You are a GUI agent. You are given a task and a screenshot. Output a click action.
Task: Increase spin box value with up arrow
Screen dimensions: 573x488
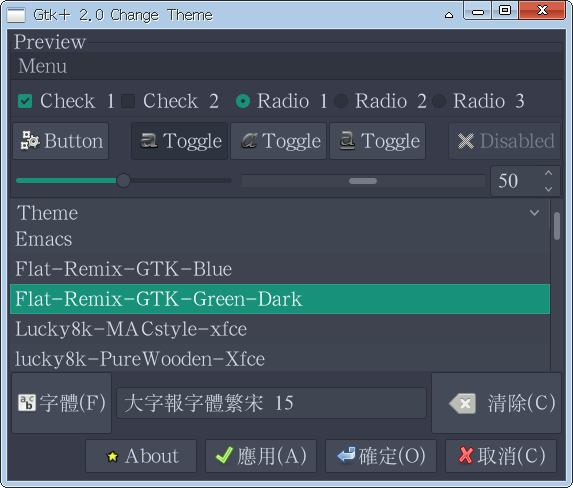pos(548,173)
